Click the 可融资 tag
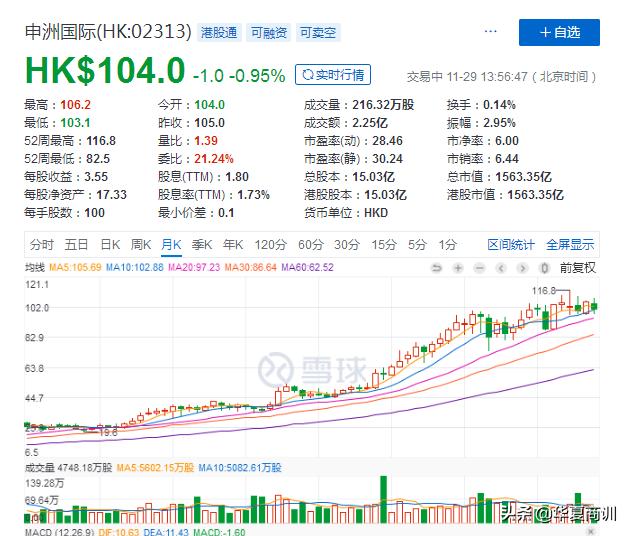The width and height of the screenshot is (631, 536). click(269, 33)
